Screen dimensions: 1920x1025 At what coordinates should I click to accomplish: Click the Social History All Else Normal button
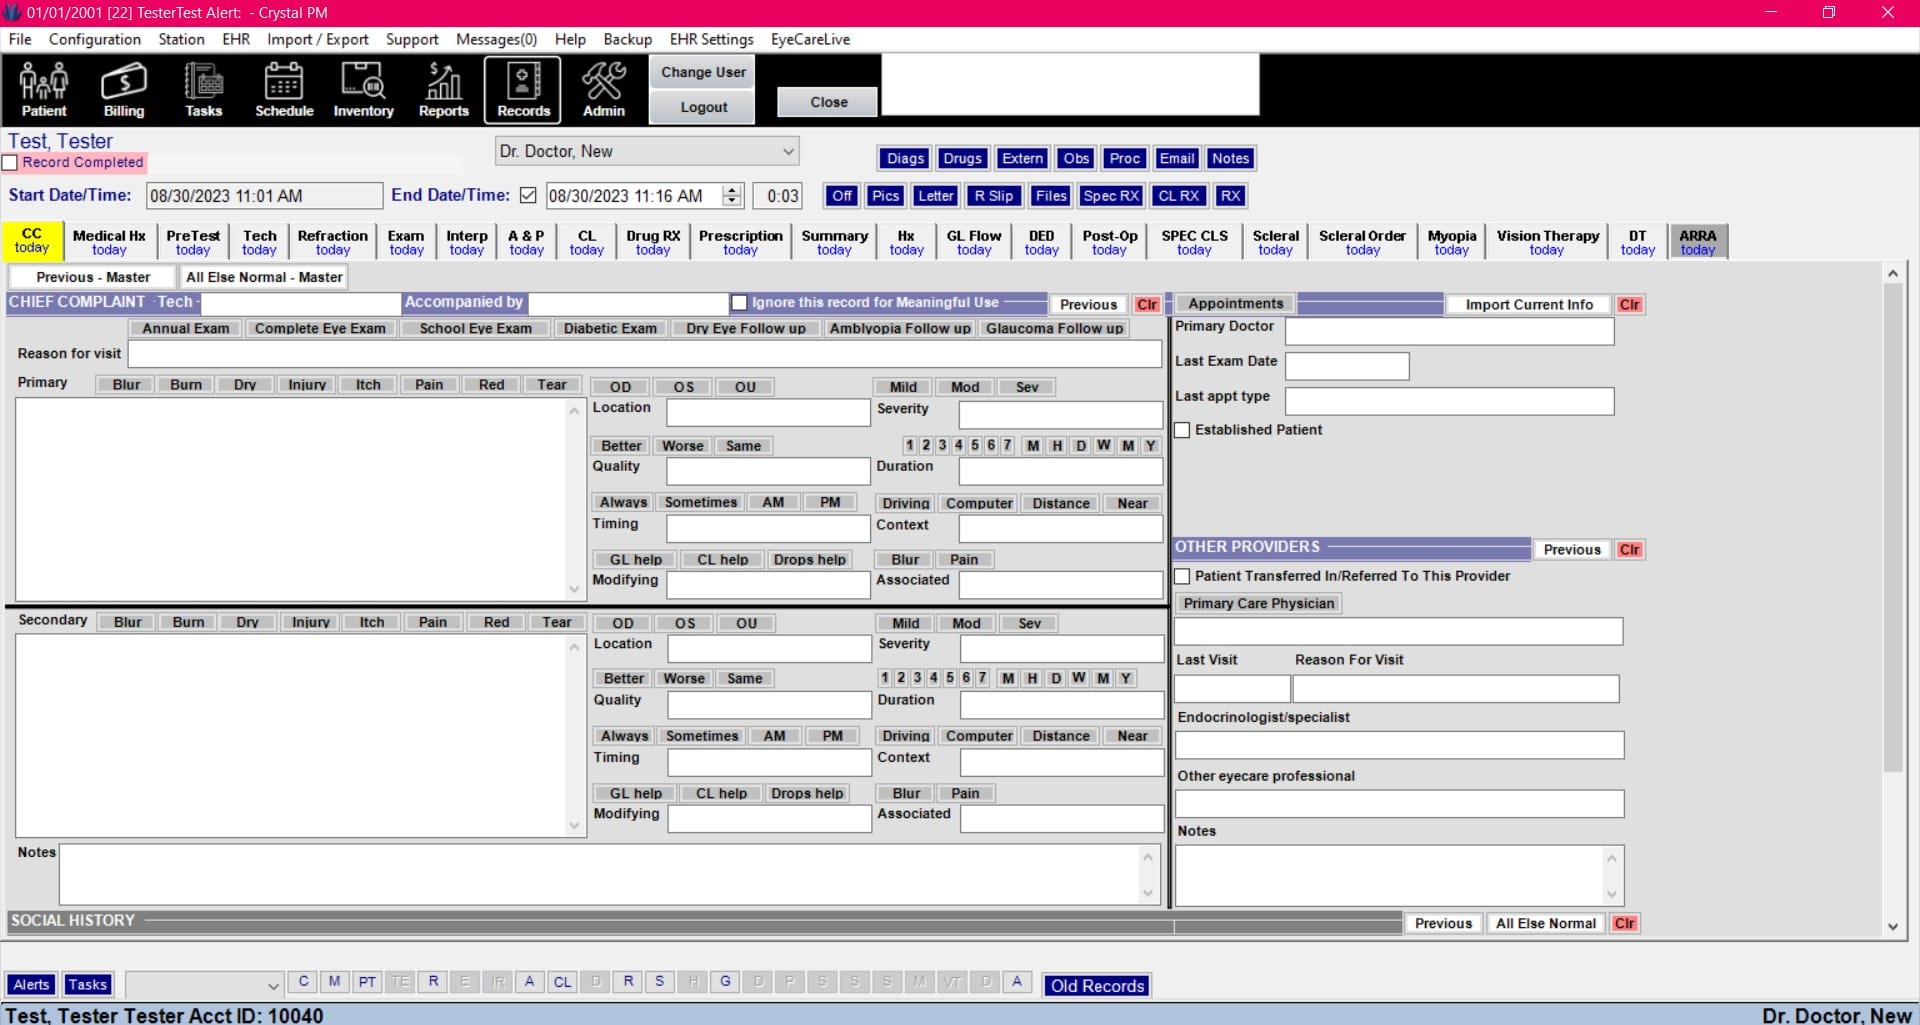[1545, 923]
